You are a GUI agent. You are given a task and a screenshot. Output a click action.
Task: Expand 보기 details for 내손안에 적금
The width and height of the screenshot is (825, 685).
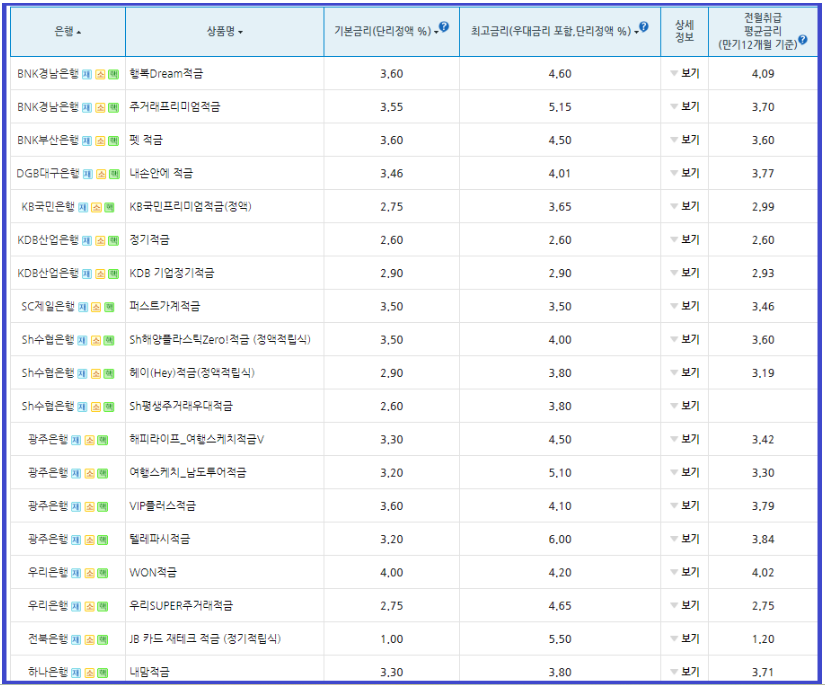point(685,173)
